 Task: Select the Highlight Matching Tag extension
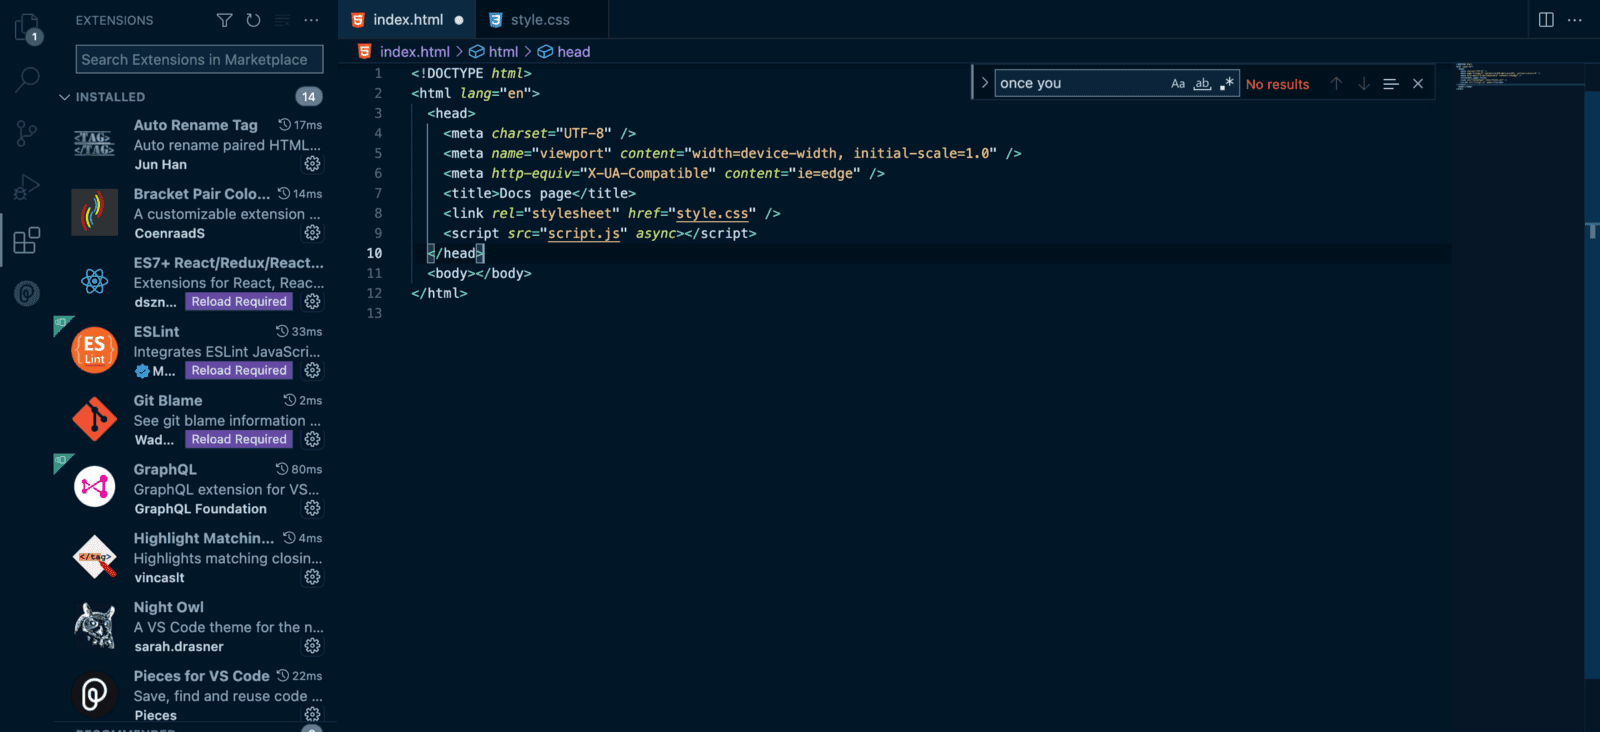[196, 558]
